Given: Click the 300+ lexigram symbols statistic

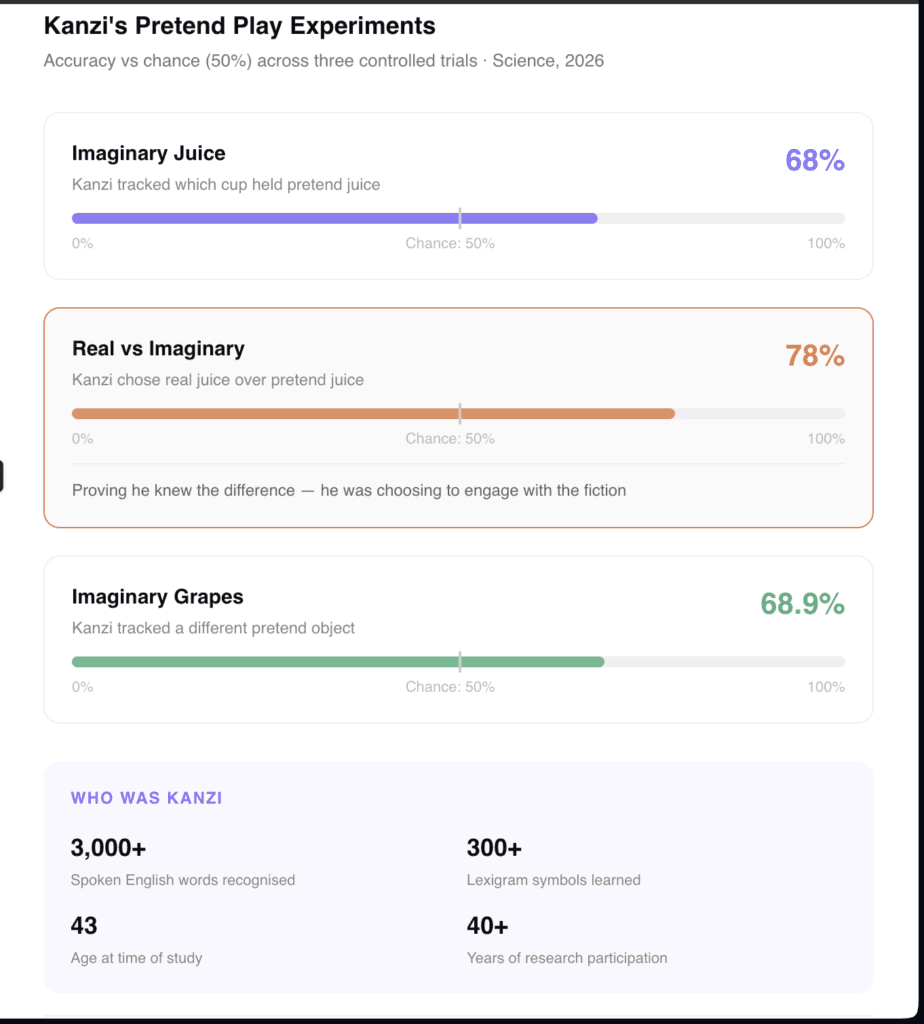Looking at the screenshot, I should click(494, 848).
